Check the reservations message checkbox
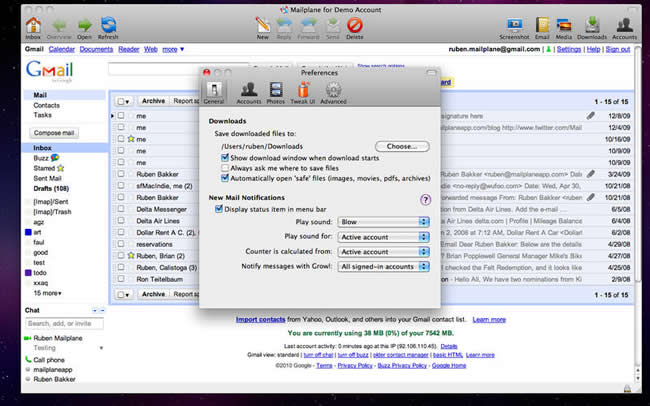This screenshot has height=406, width=650. click(x=121, y=244)
